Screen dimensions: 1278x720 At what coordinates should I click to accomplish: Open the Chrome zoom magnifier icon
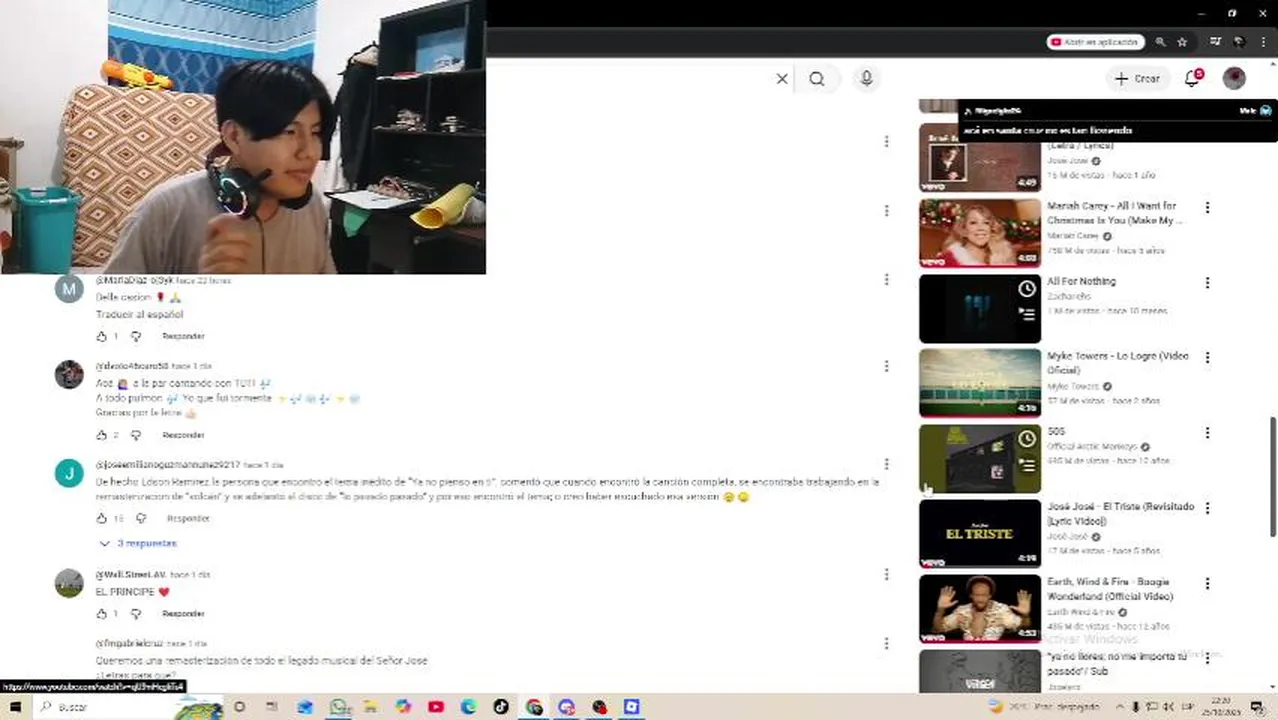click(x=1160, y=42)
